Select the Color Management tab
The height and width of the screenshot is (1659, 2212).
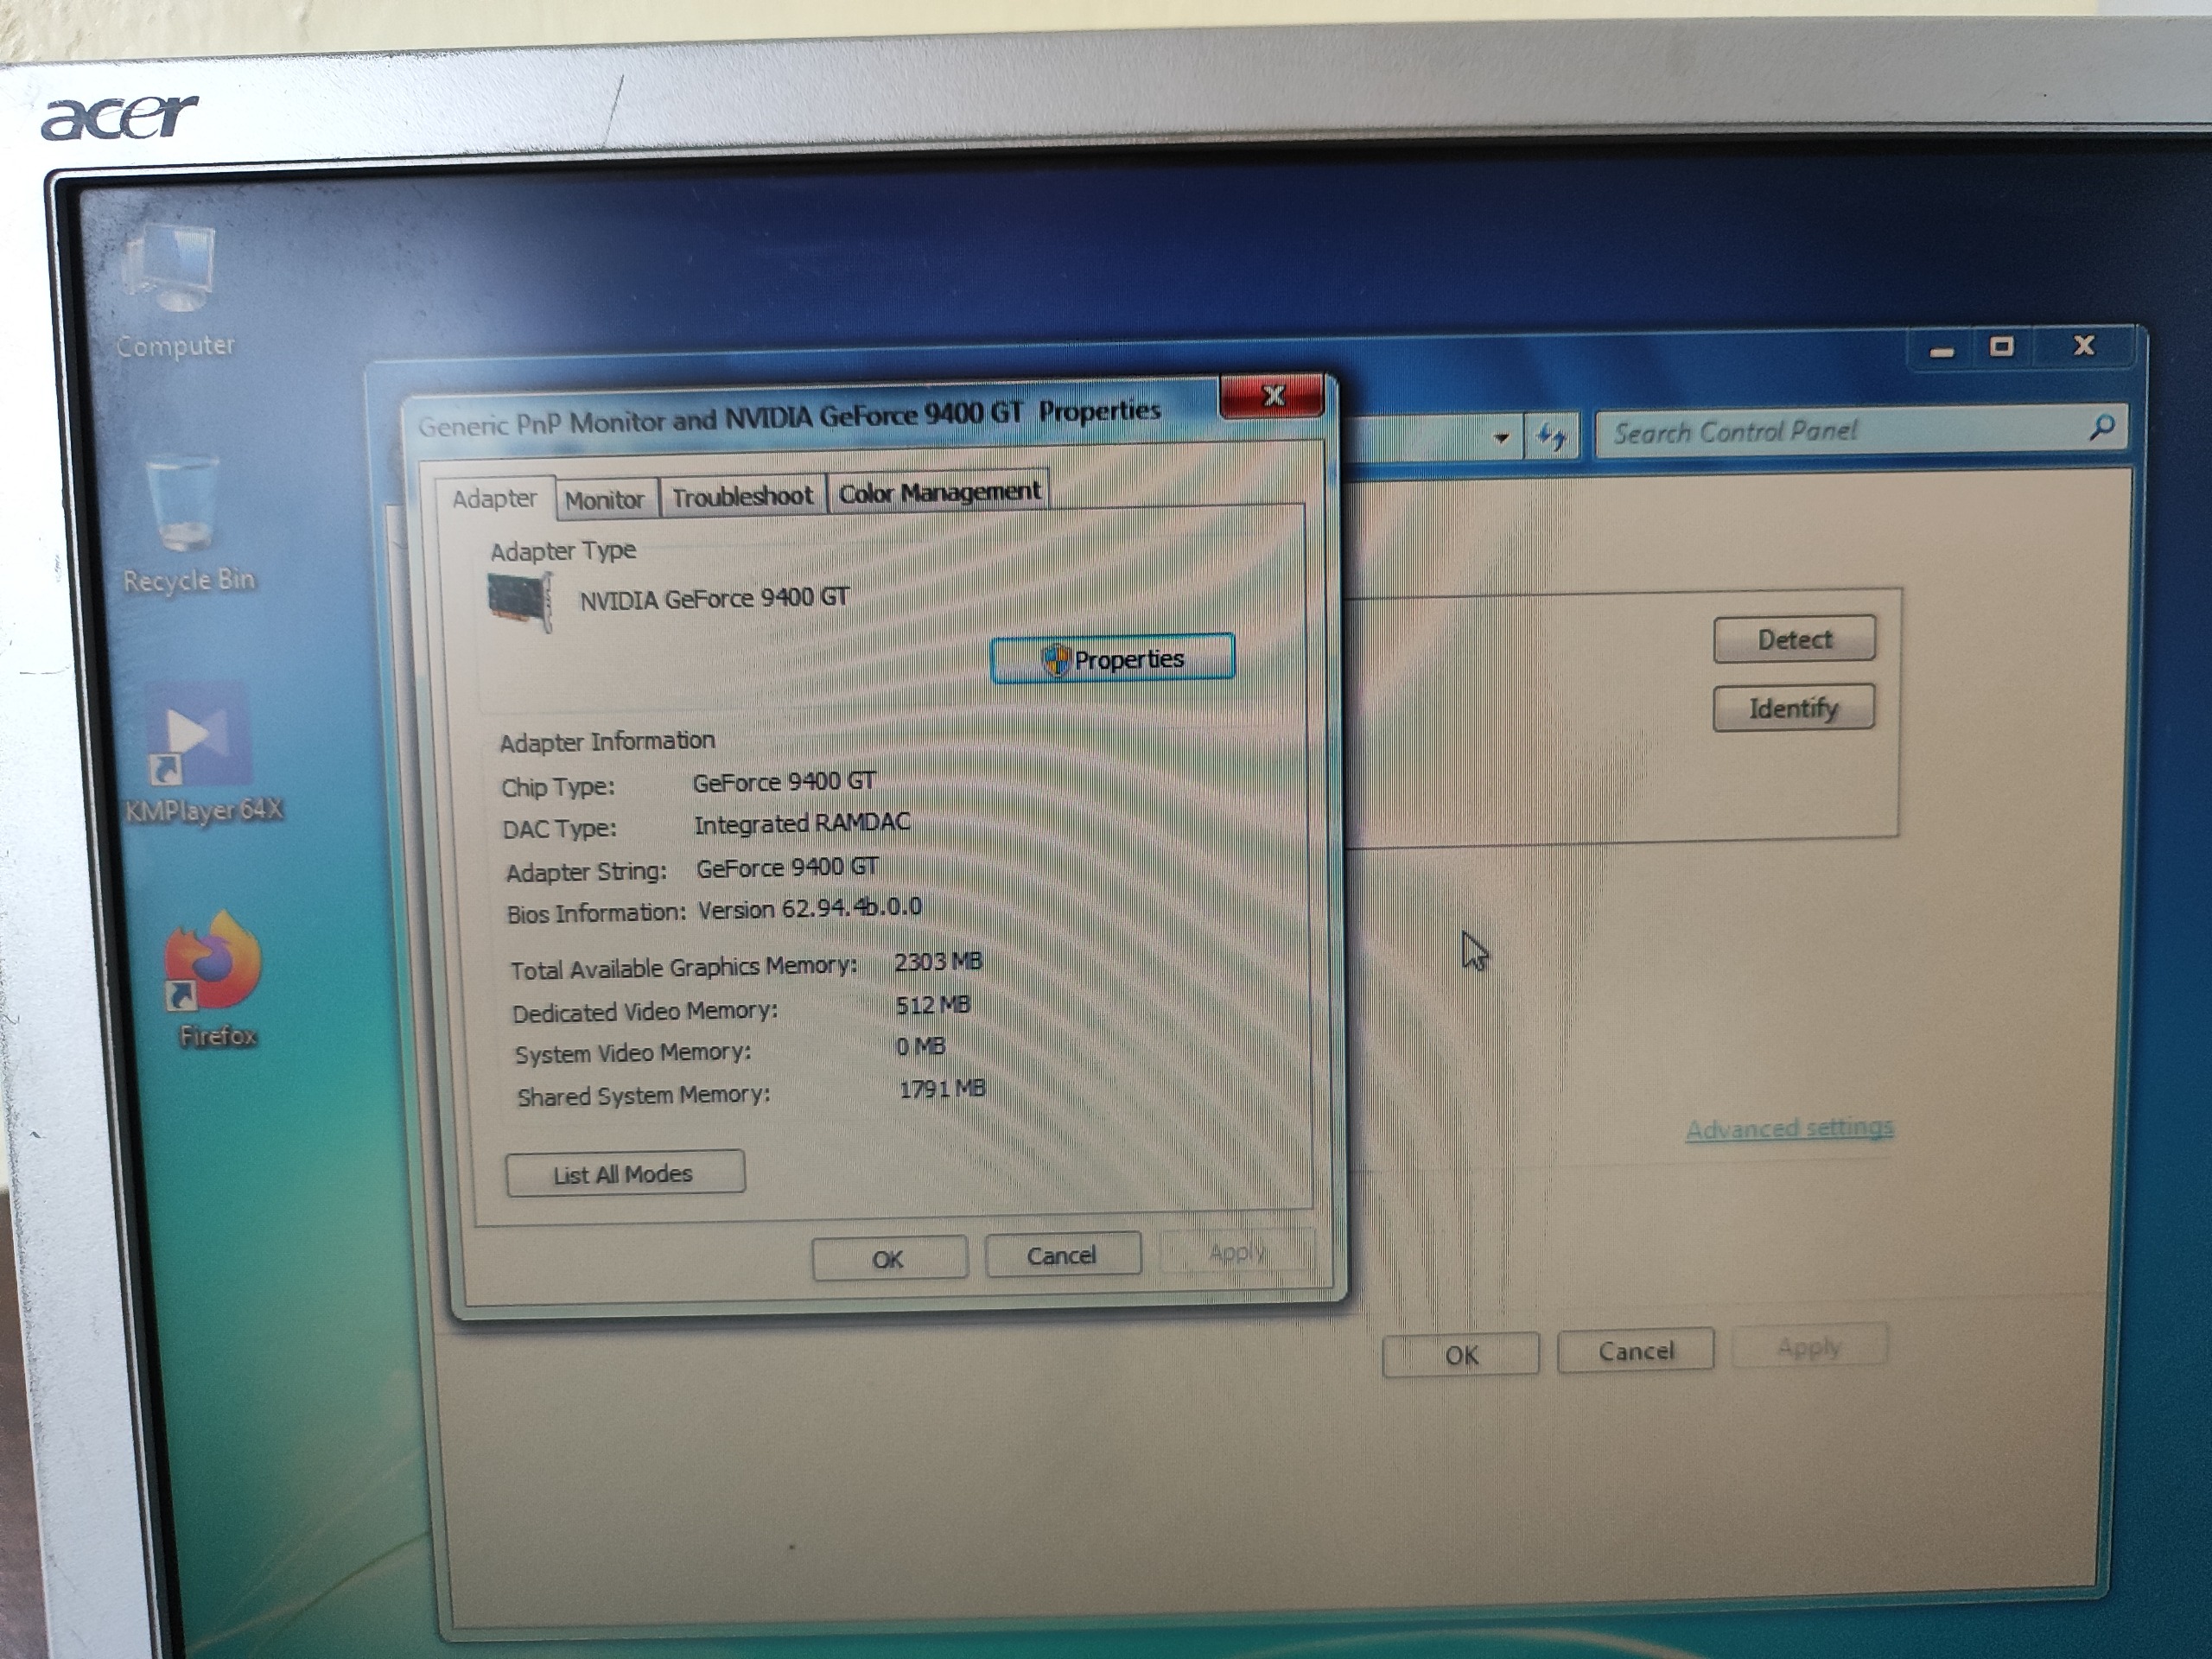point(938,492)
